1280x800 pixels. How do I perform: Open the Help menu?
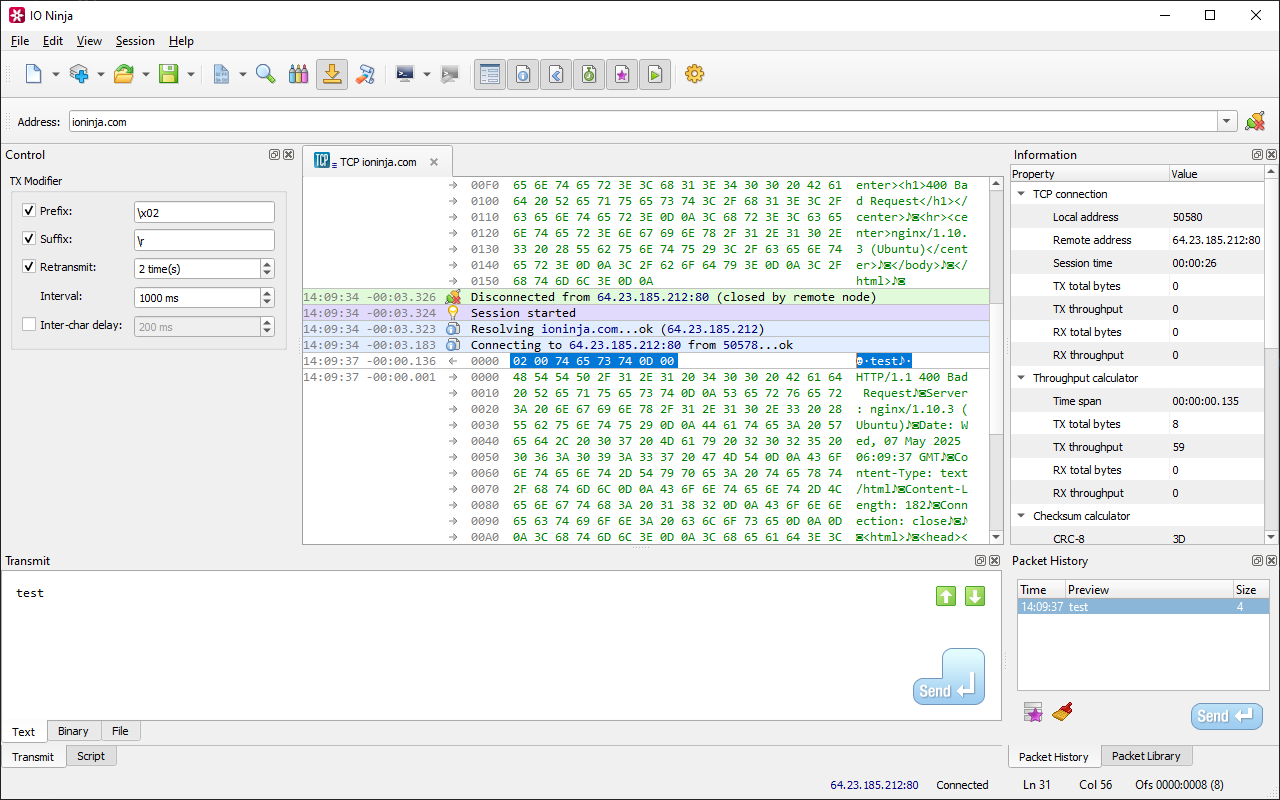pyautogui.click(x=181, y=41)
